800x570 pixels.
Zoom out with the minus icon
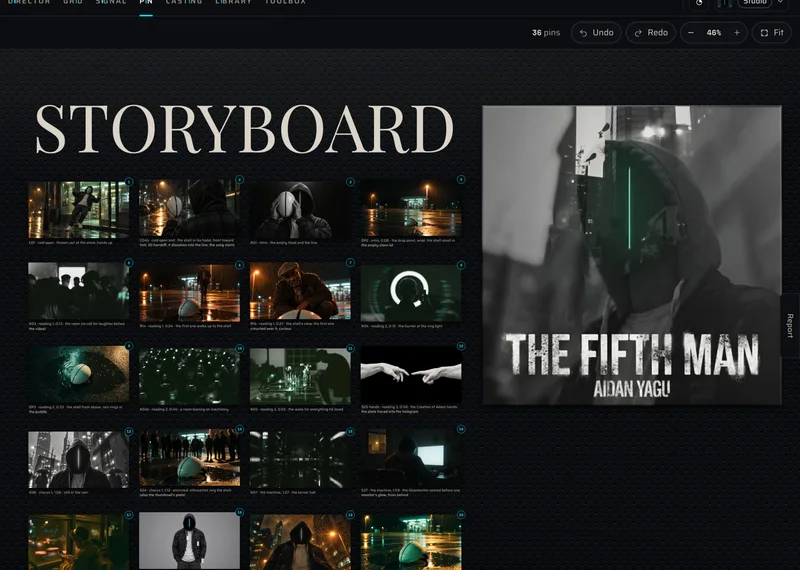click(690, 33)
